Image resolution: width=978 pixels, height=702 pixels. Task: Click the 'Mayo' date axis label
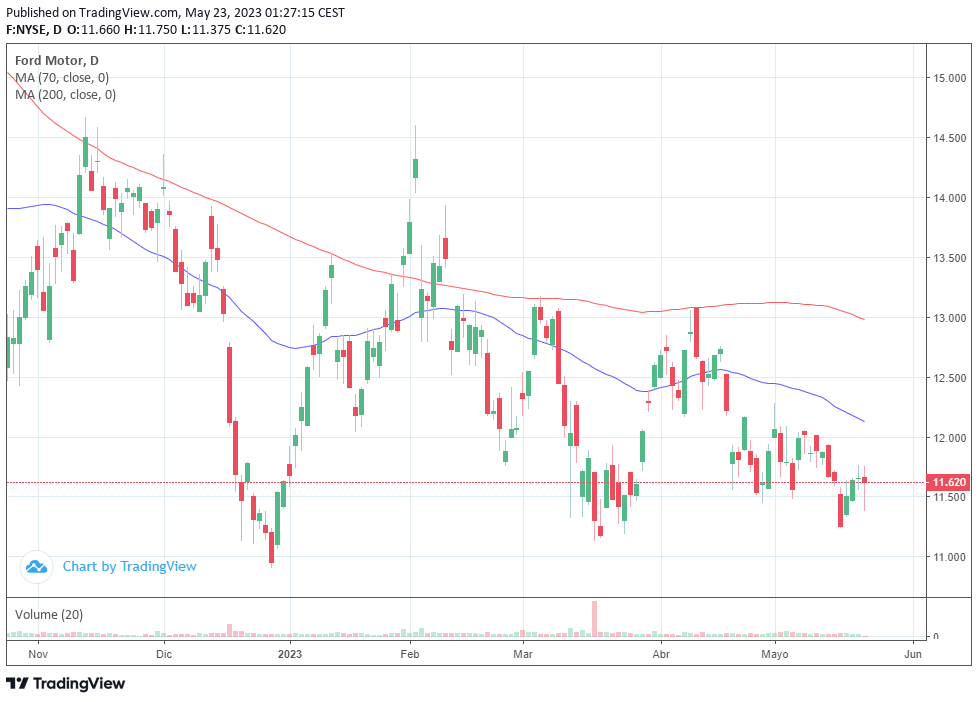point(775,654)
